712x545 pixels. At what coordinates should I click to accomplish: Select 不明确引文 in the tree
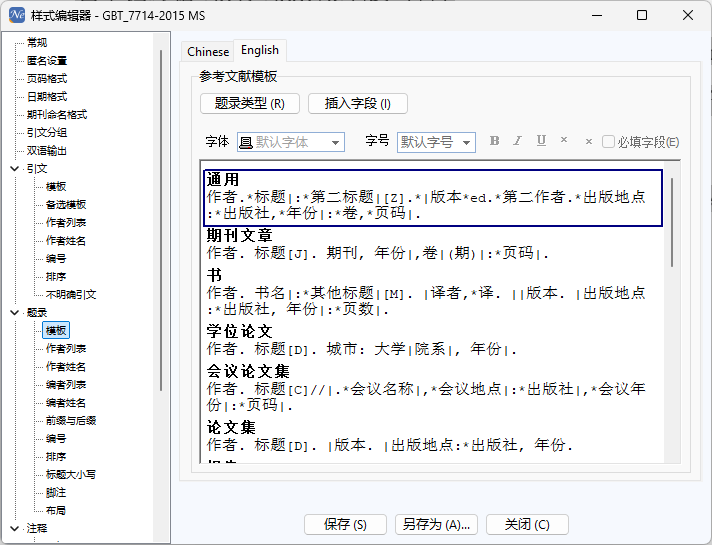pyautogui.click(x=71, y=295)
